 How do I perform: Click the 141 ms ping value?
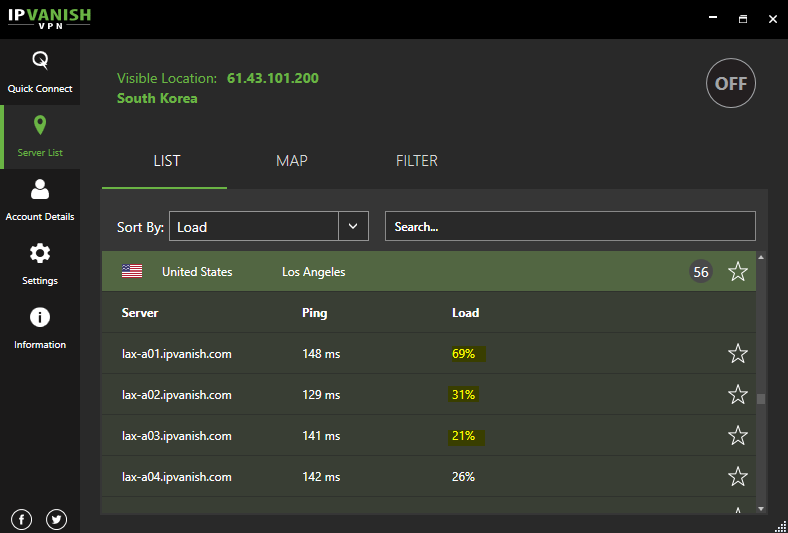click(x=321, y=436)
